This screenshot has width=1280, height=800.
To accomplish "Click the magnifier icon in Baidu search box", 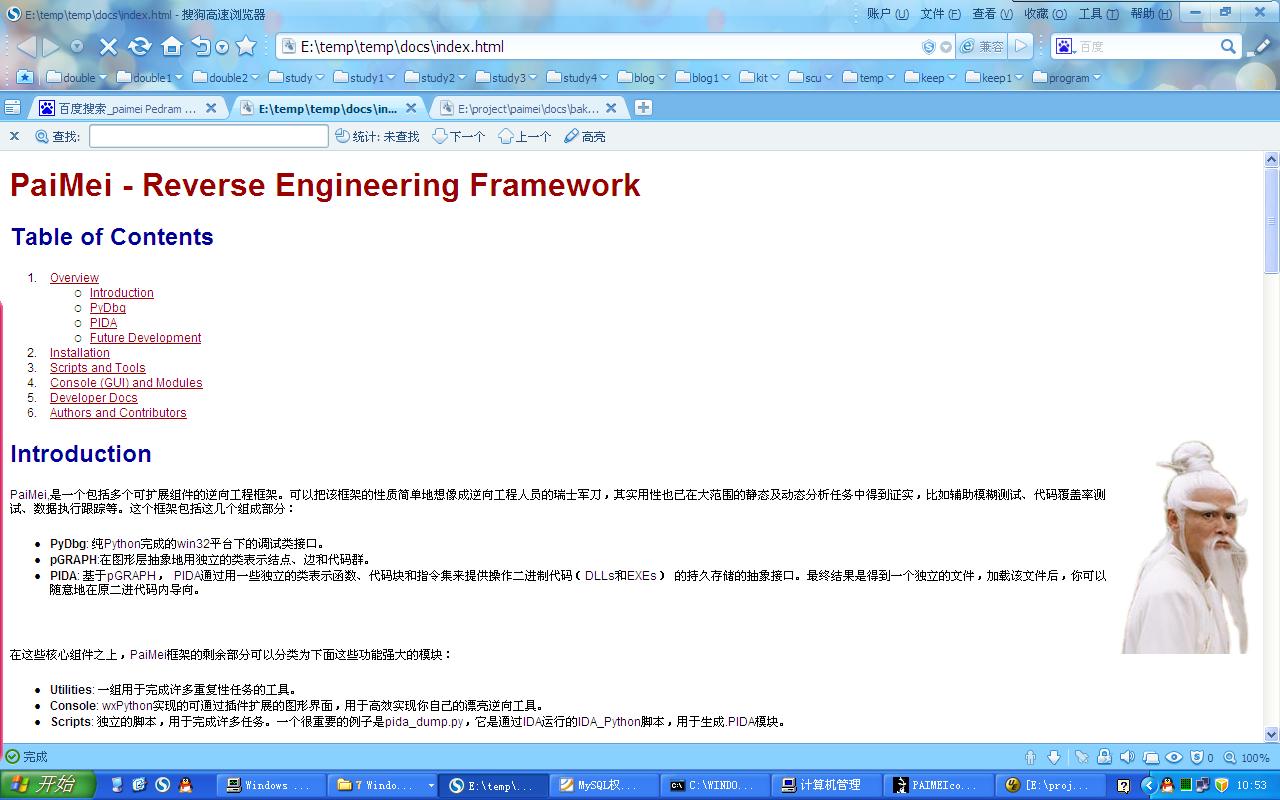I will click(x=1229, y=46).
